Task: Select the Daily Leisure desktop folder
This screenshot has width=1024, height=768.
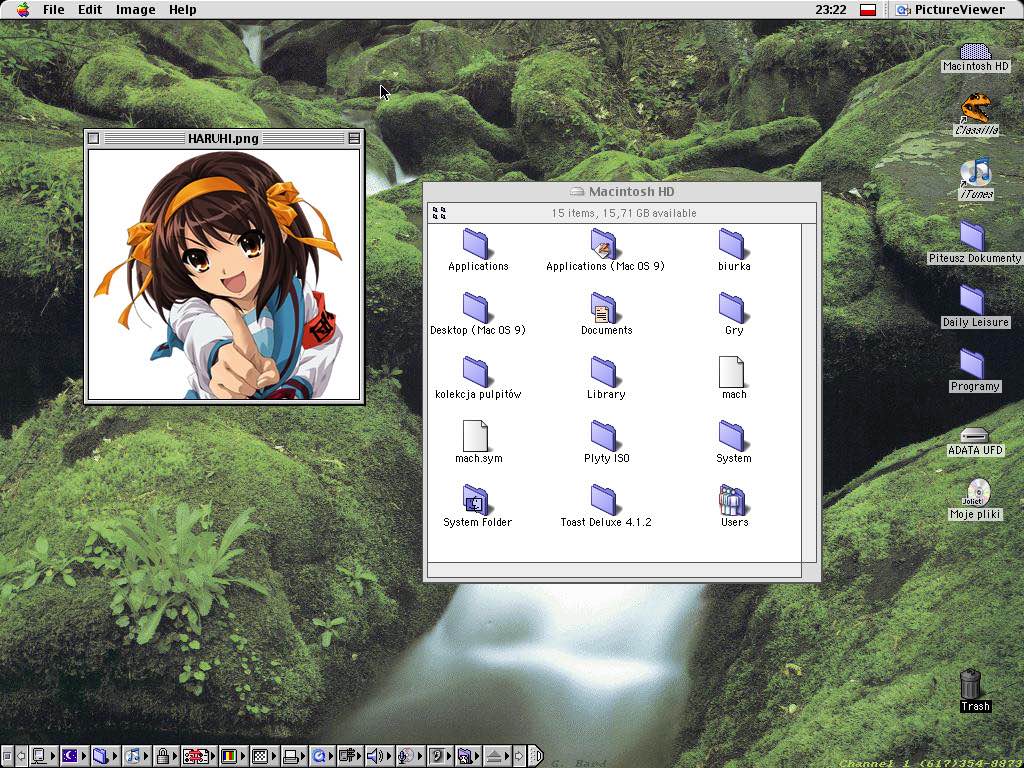Action: click(975, 307)
